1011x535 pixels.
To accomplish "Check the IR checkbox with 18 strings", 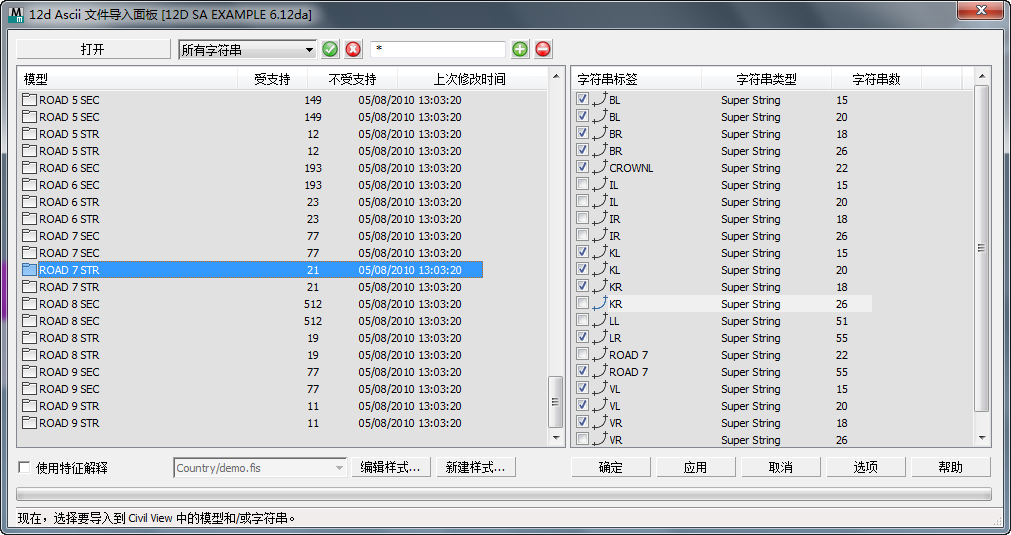I will point(583,218).
